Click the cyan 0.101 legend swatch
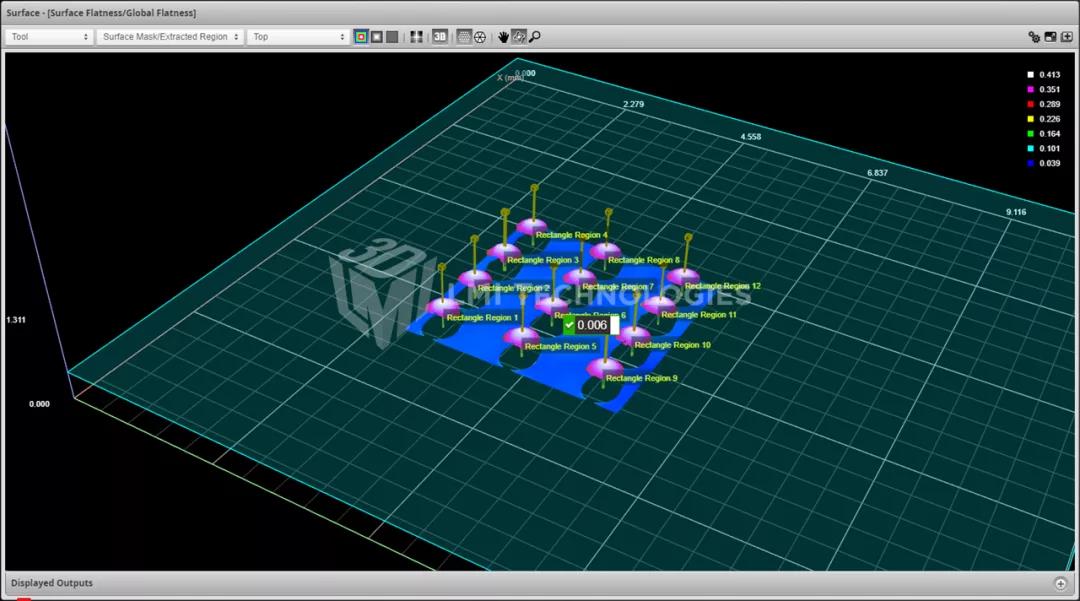Viewport: 1080px width, 601px height. pyautogui.click(x=1030, y=149)
